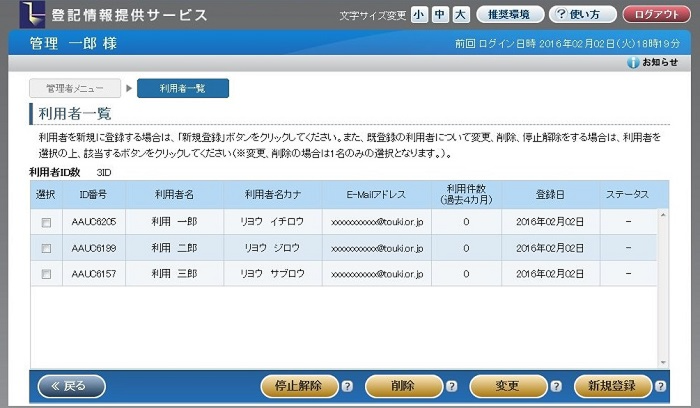Click the name 利用 二郎

(x=174, y=248)
